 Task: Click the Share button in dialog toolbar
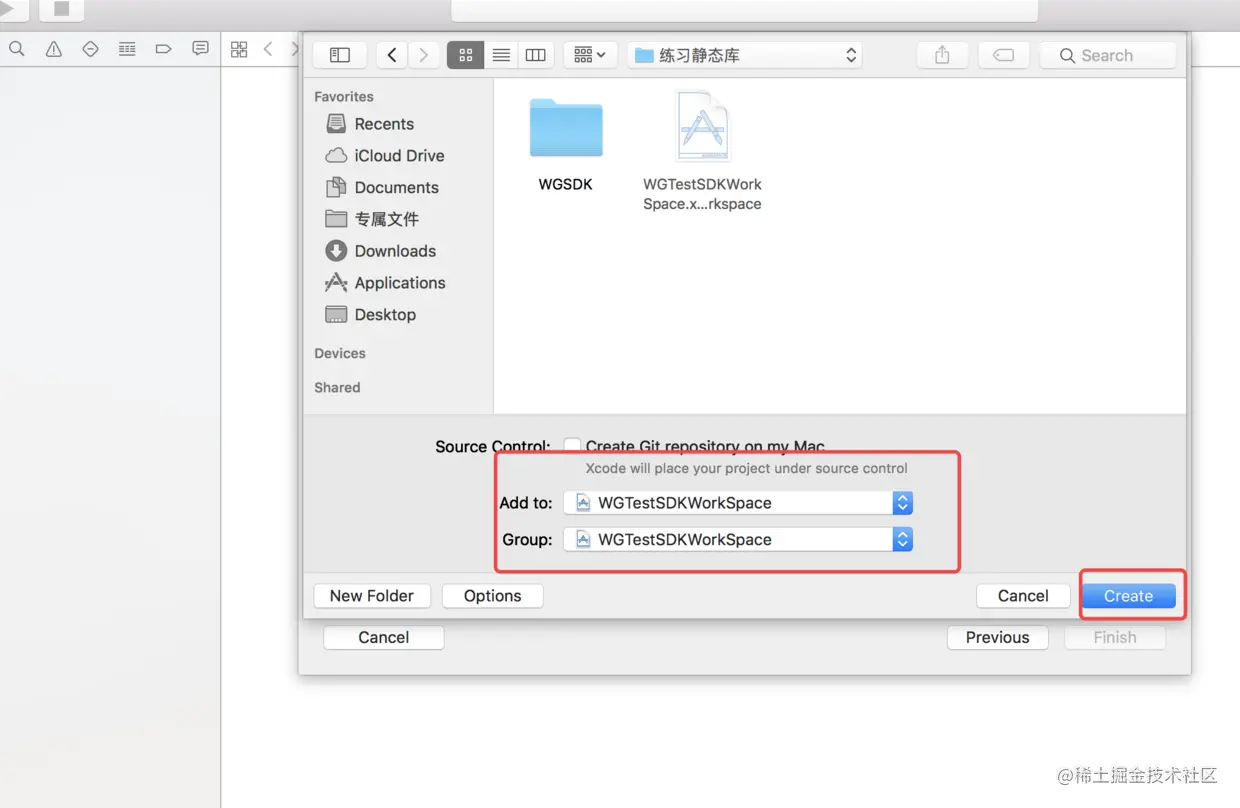(x=942, y=55)
